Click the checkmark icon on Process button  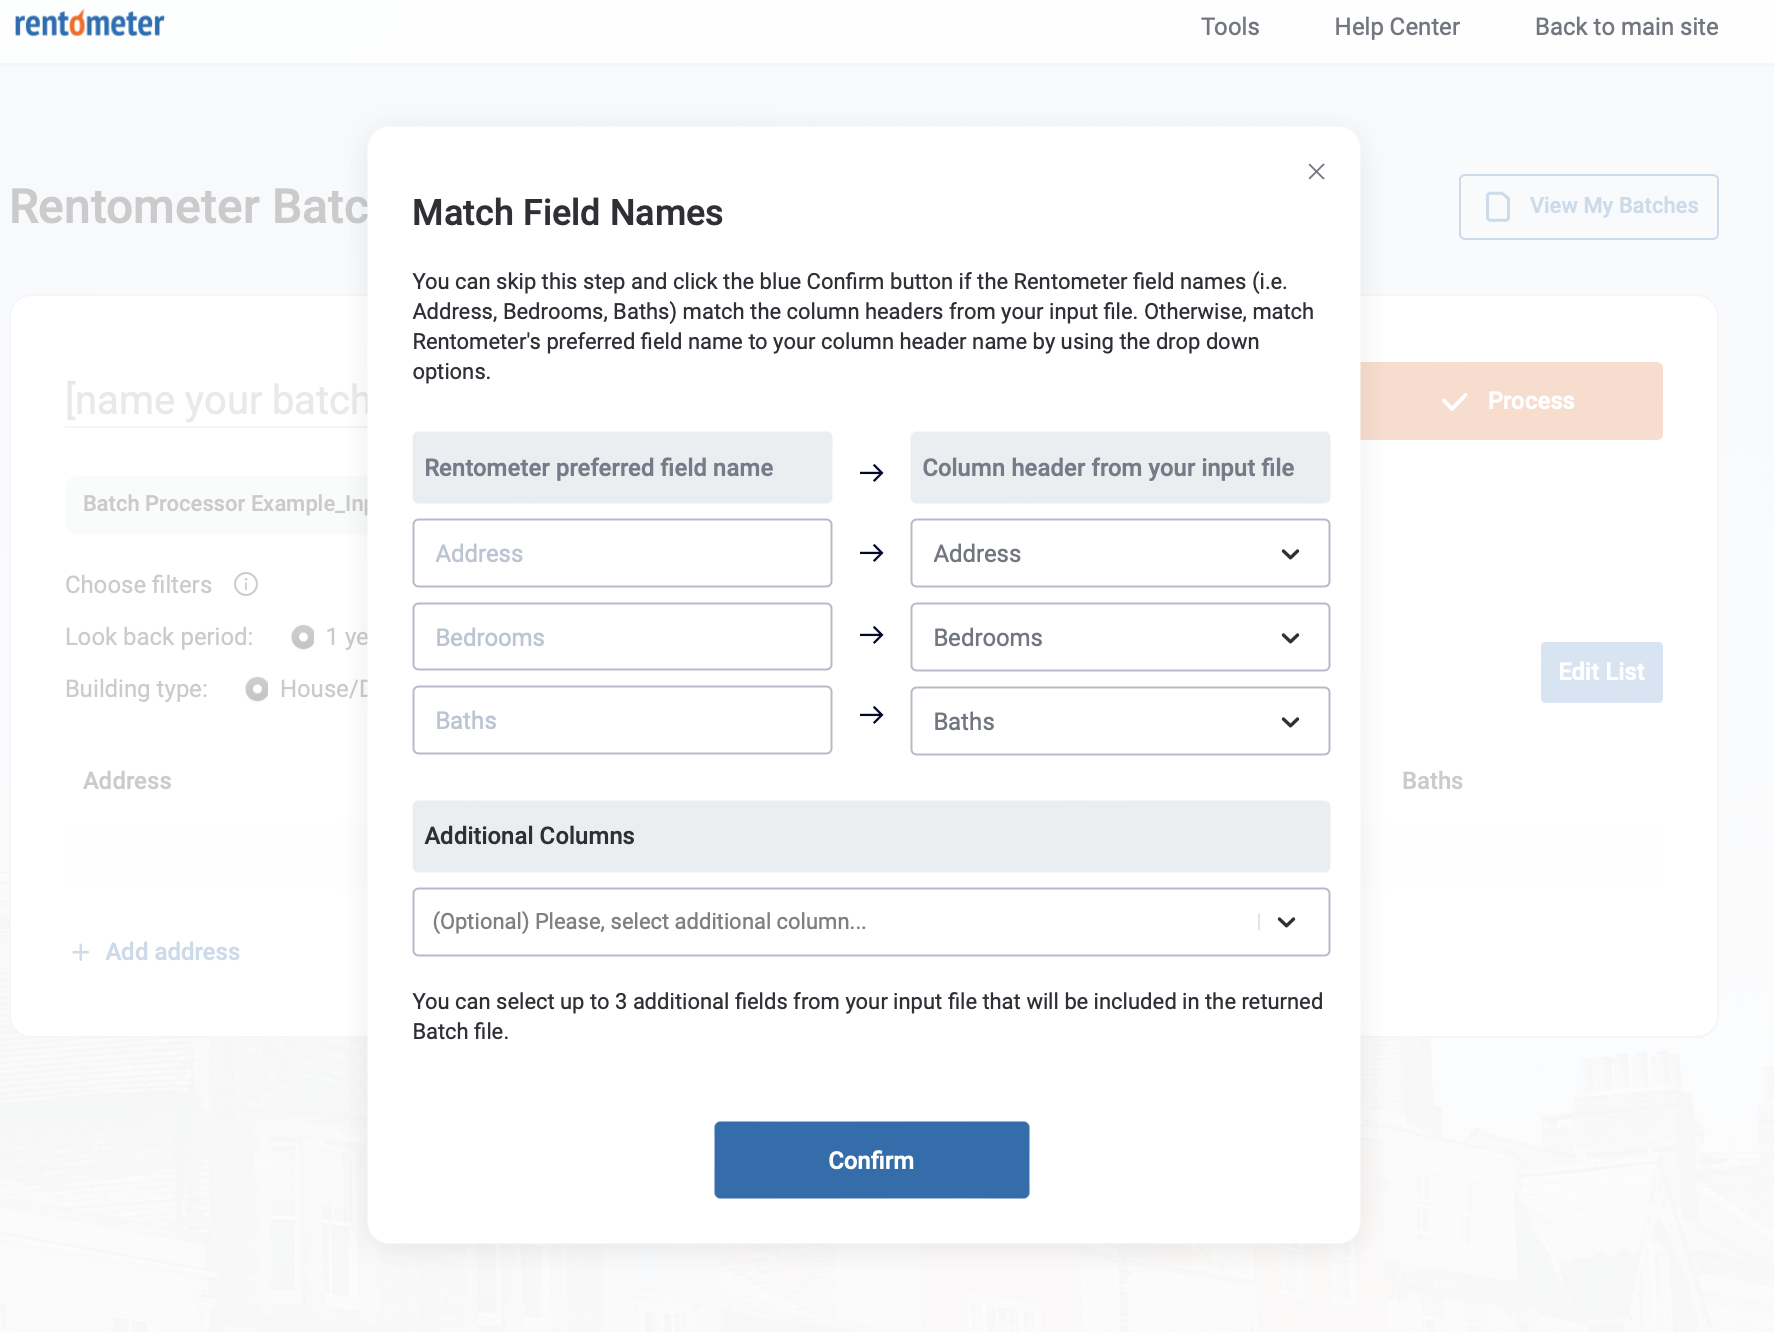click(1454, 401)
